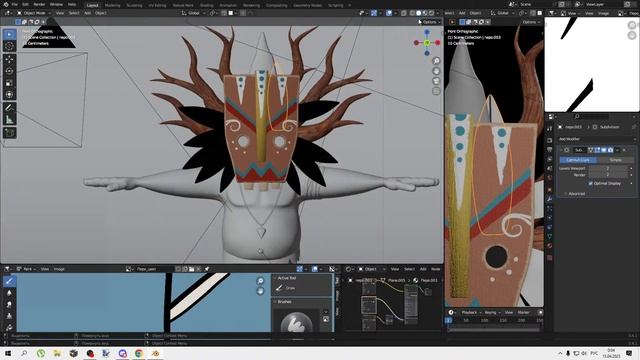Click the zoom icon in the paint editor
This screenshot has height=360, width=640.
point(260,281)
